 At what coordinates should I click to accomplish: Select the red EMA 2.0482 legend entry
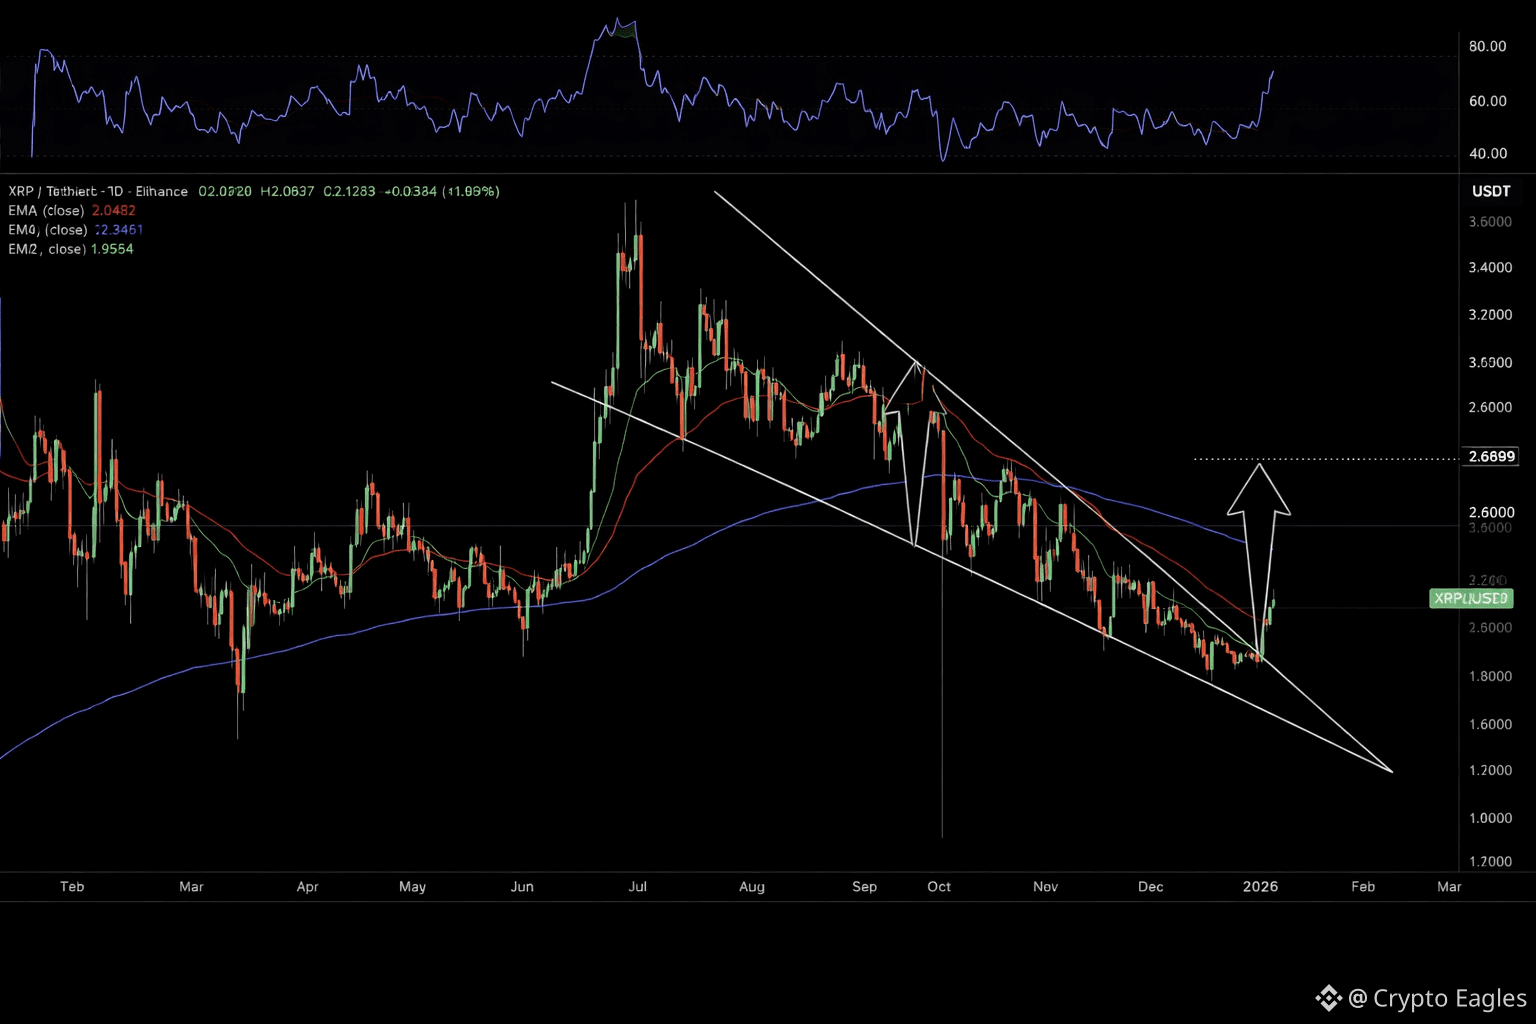pyautogui.click(x=72, y=211)
